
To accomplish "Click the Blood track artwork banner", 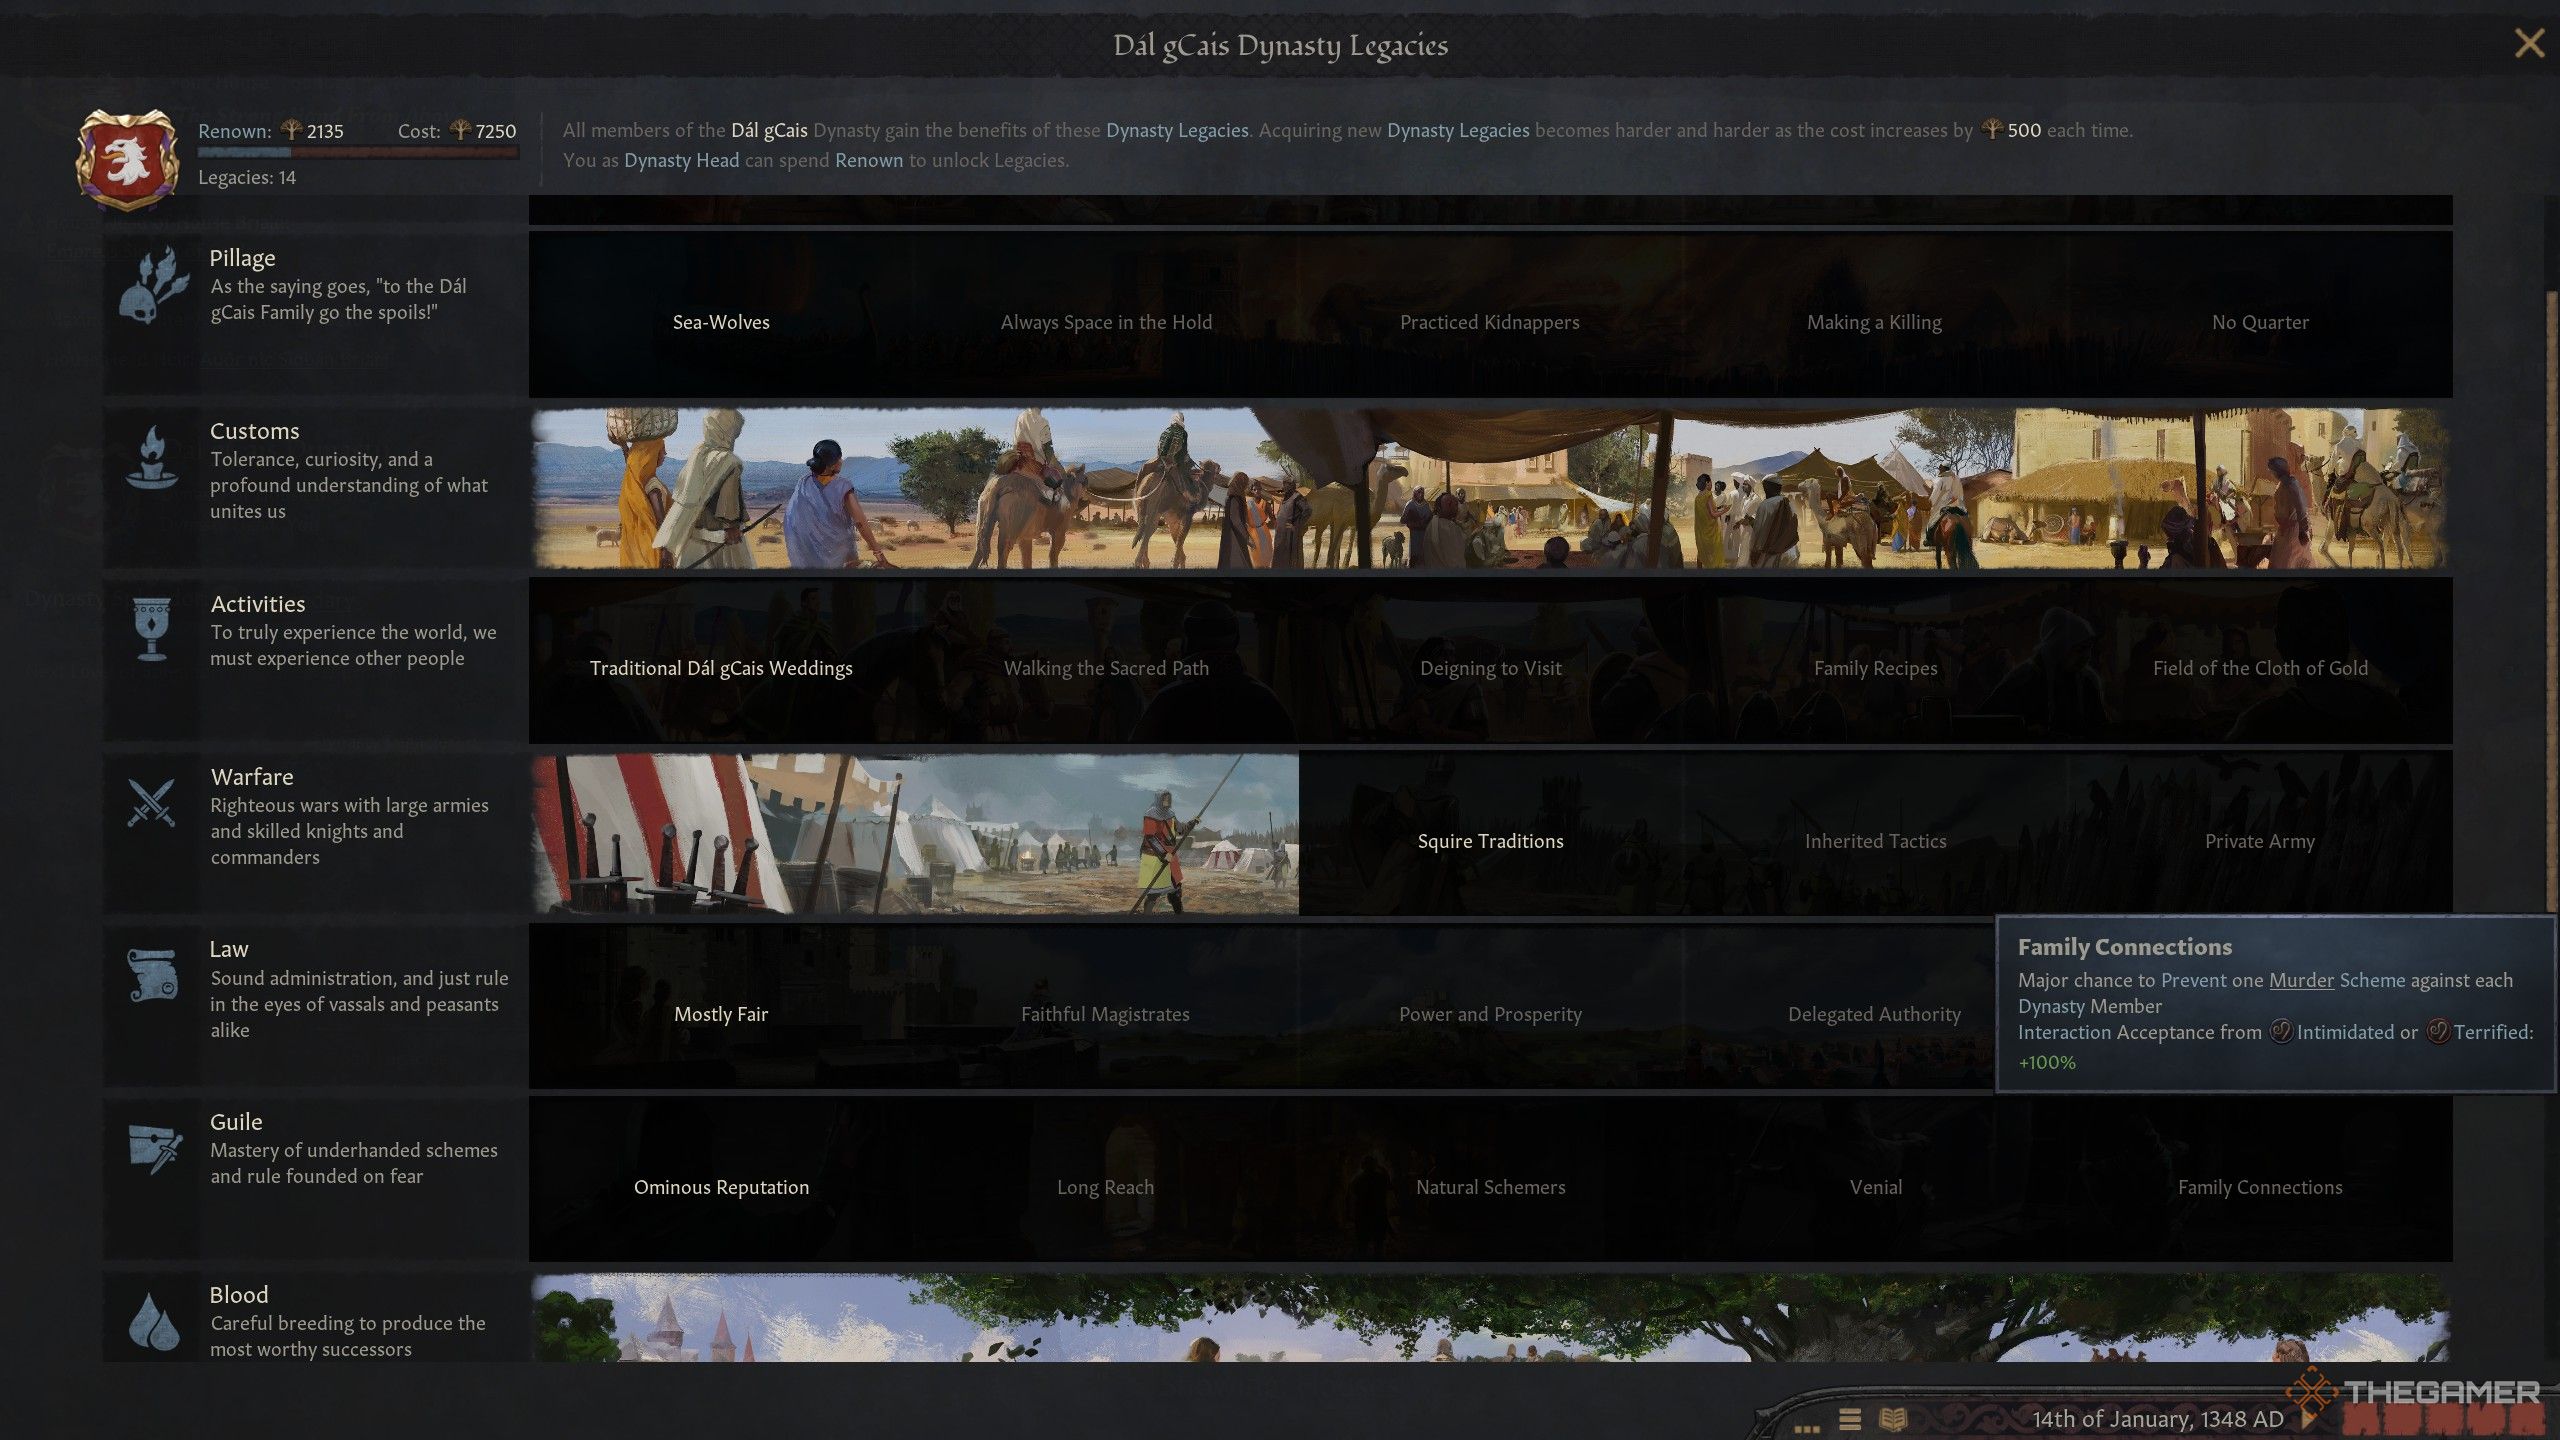I will tap(1490, 1317).
